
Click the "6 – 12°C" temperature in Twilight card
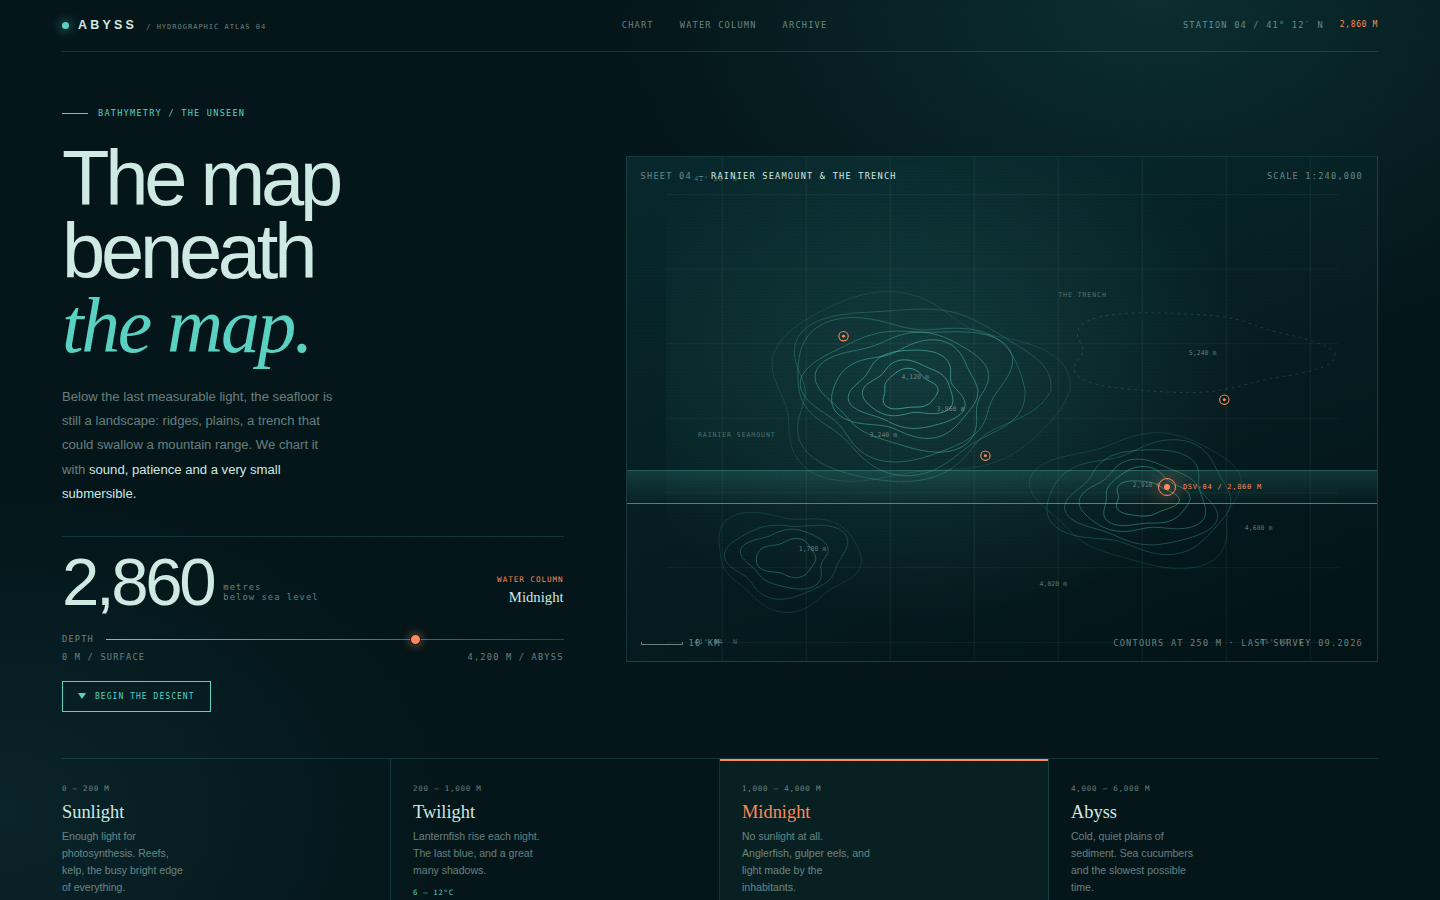(x=433, y=892)
